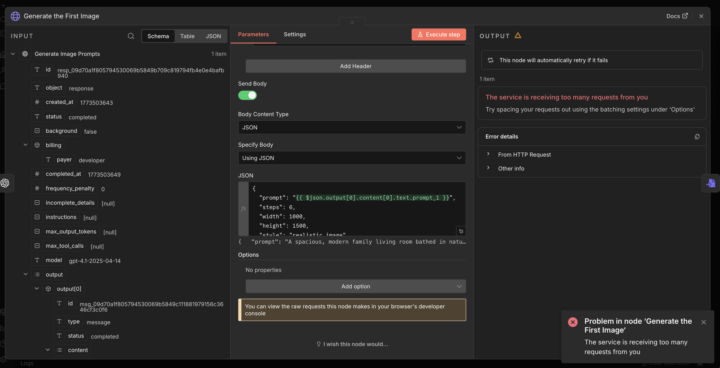The width and height of the screenshot is (720, 368).
Task: Select the top-level 'status' field below created_at
Action: (x=49, y=117)
